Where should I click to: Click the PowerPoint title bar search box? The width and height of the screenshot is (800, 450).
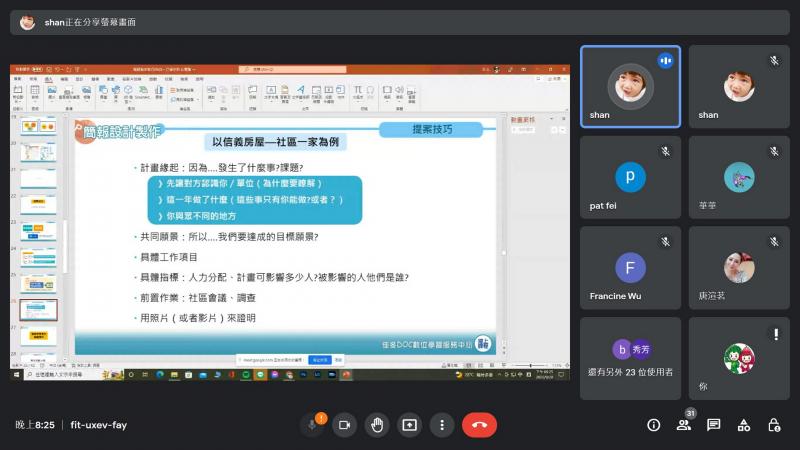tap(292, 69)
